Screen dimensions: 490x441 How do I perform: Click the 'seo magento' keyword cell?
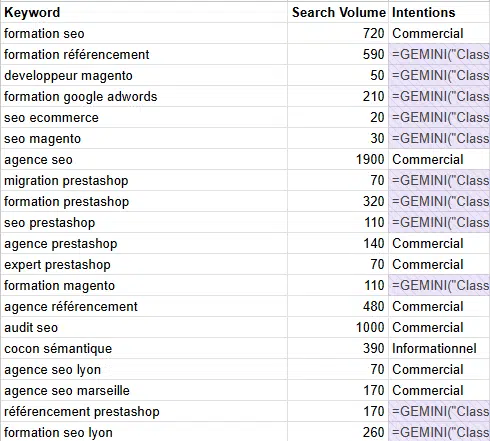point(144,138)
